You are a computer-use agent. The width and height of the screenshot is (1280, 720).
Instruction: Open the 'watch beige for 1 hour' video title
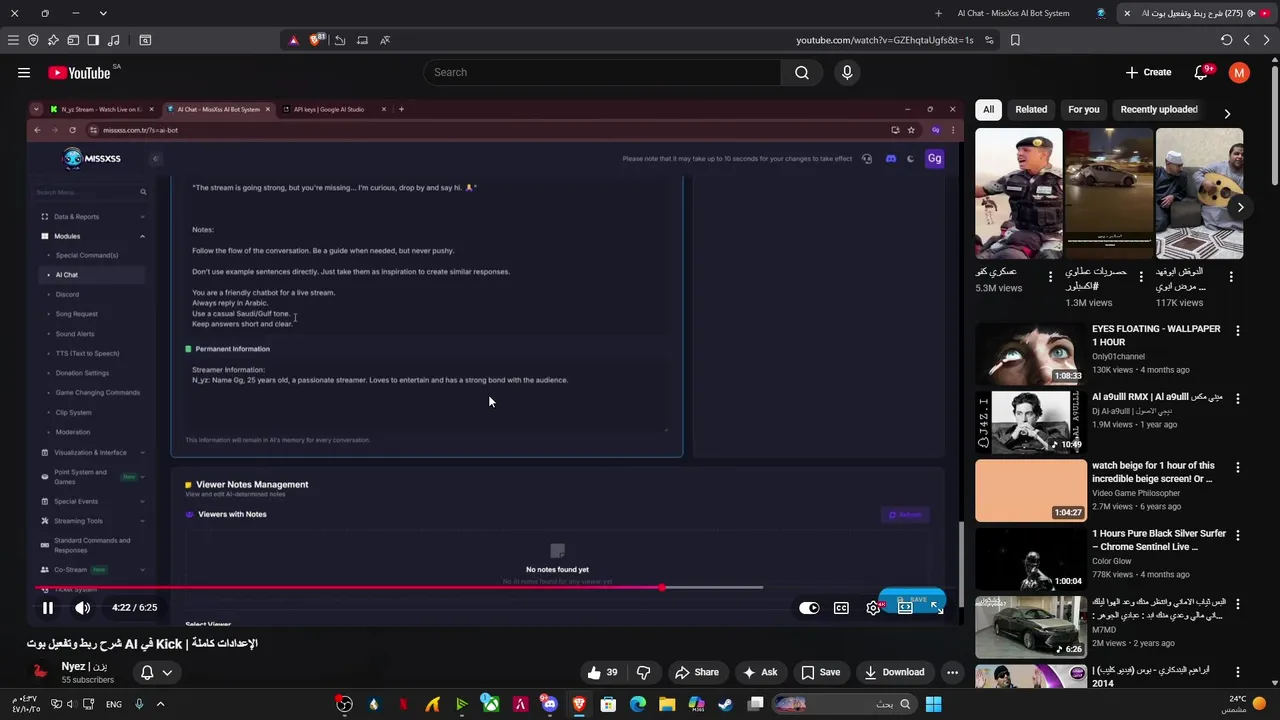(x=1153, y=472)
